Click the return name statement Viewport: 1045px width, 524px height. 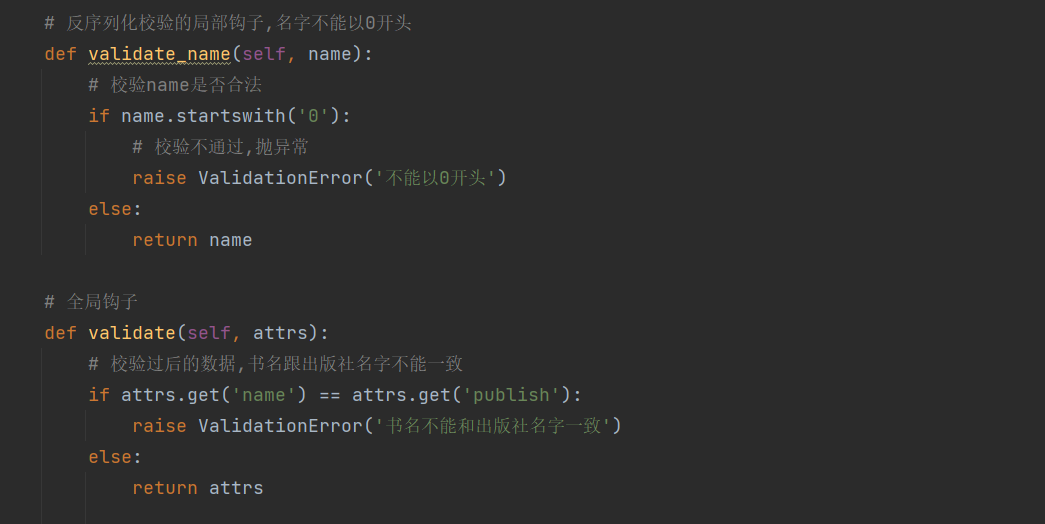(192, 240)
